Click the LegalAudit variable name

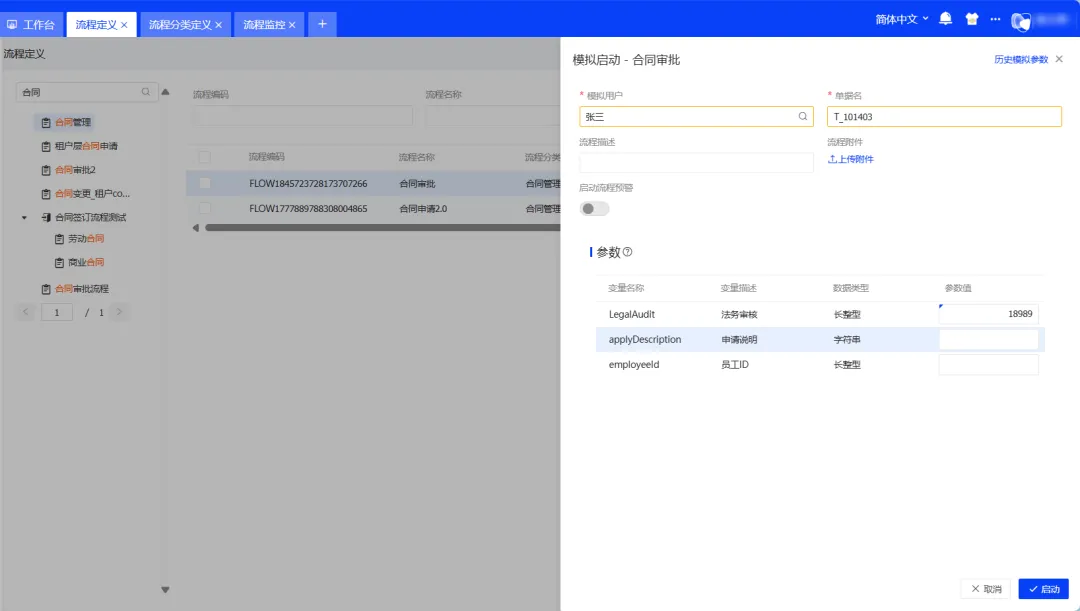pyautogui.click(x=632, y=314)
